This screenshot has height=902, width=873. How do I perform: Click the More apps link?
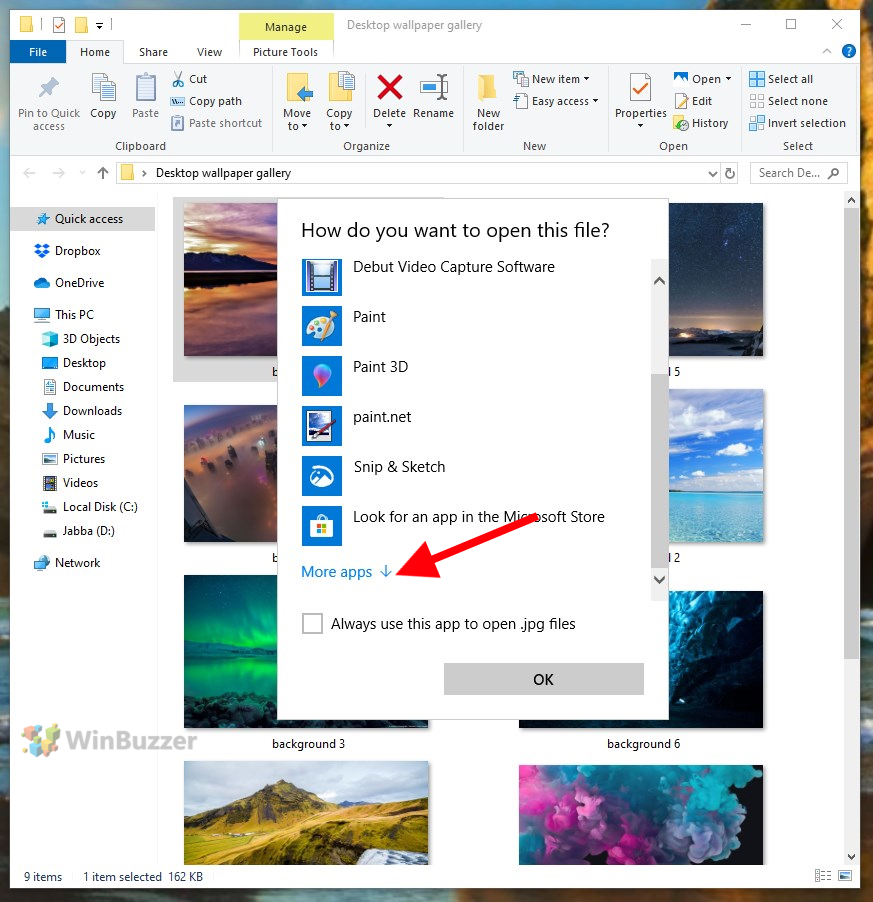346,572
